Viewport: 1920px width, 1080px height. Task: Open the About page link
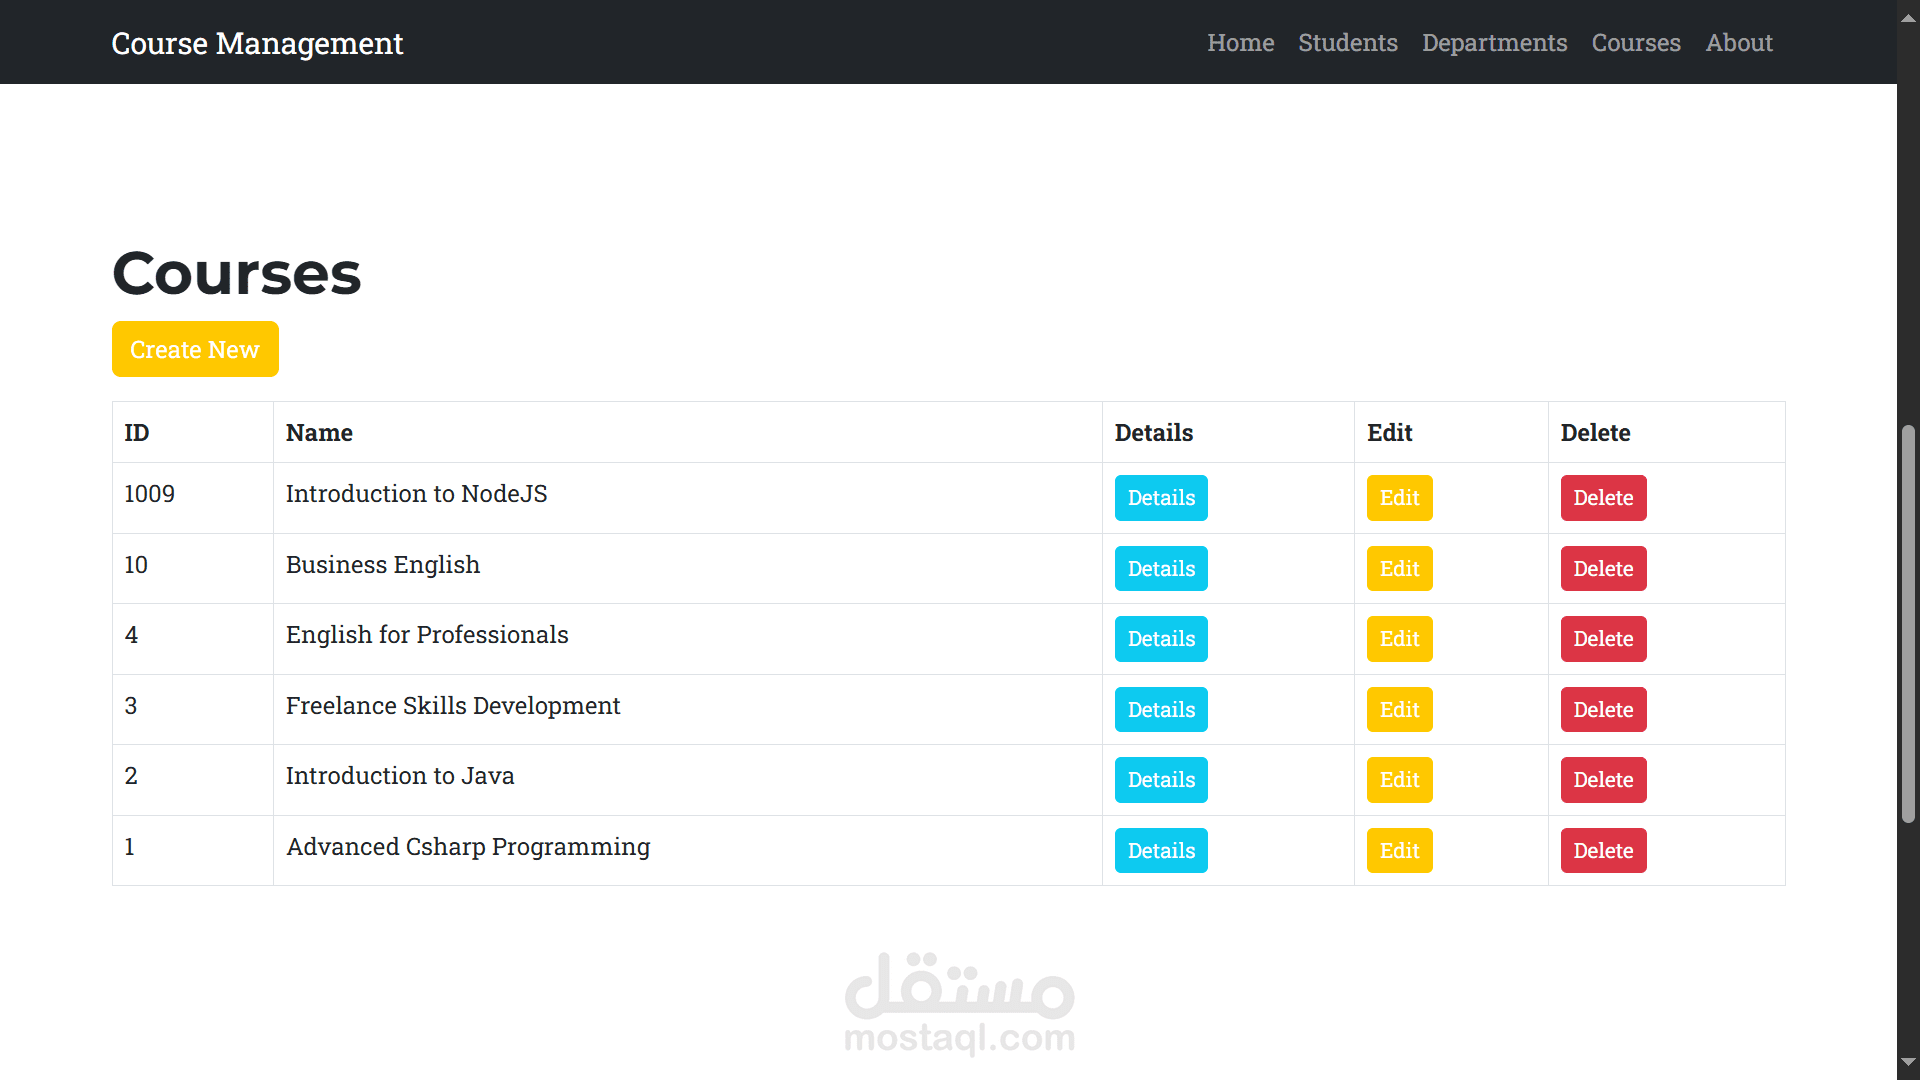(x=1739, y=43)
